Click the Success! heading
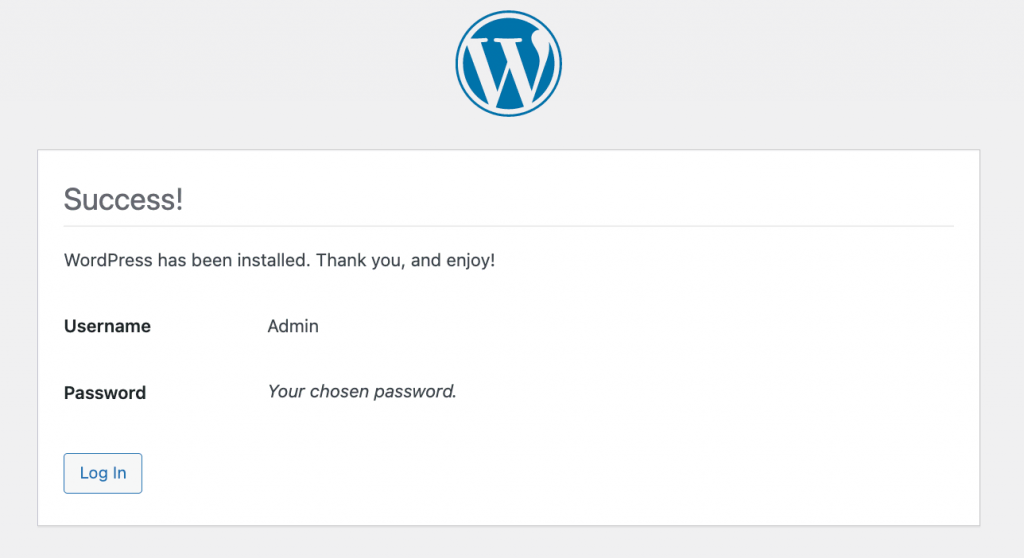This screenshot has width=1024, height=558. pos(123,199)
